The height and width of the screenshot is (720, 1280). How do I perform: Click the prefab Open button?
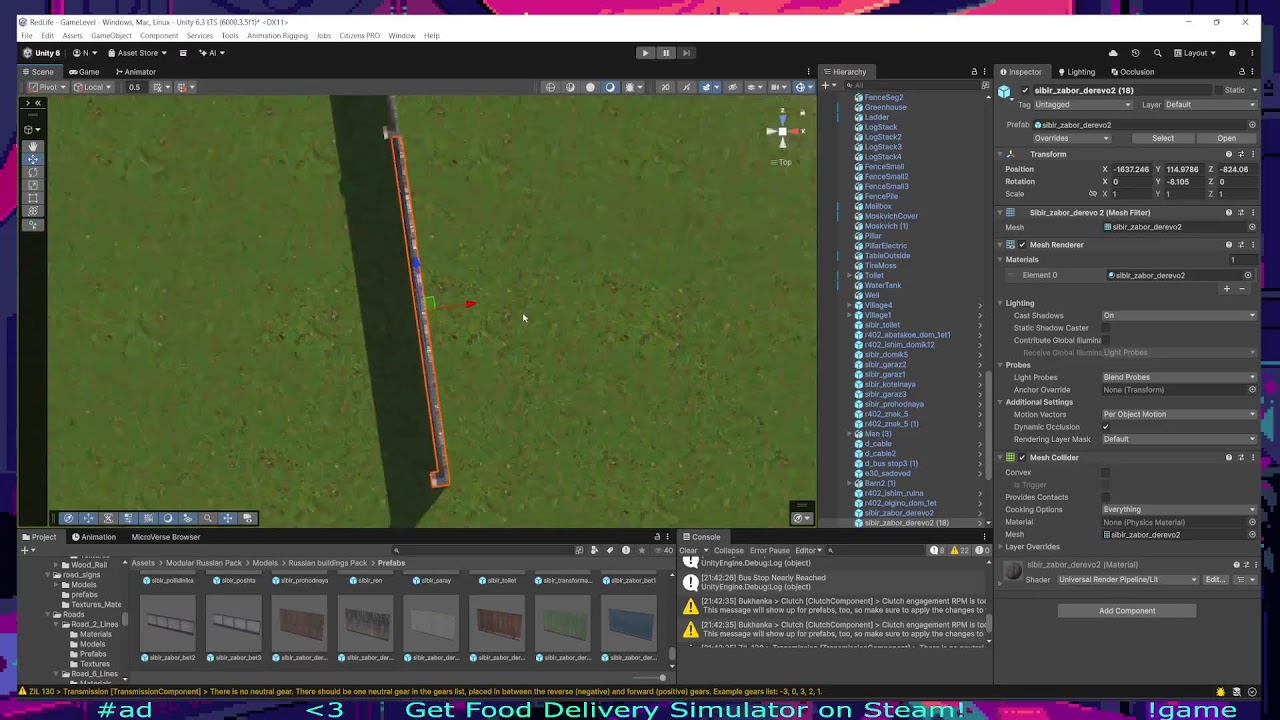(1227, 138)
